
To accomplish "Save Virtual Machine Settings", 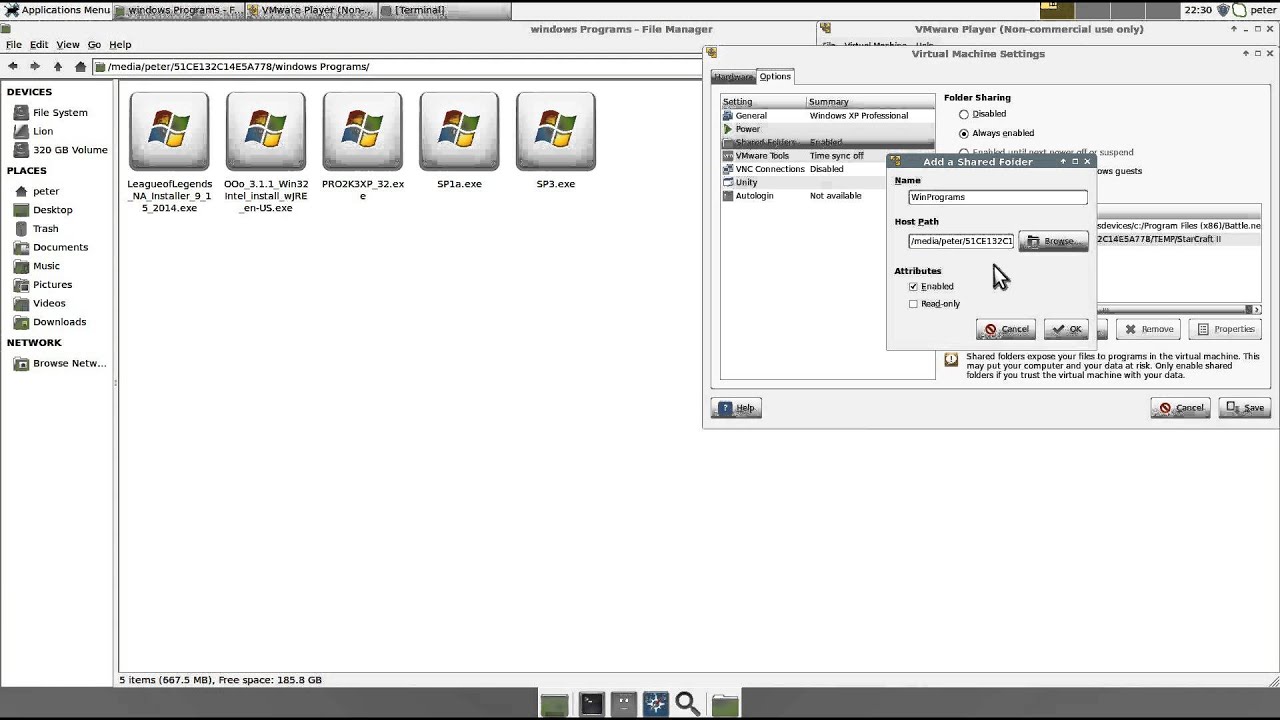I will (x=1244, y=408).
